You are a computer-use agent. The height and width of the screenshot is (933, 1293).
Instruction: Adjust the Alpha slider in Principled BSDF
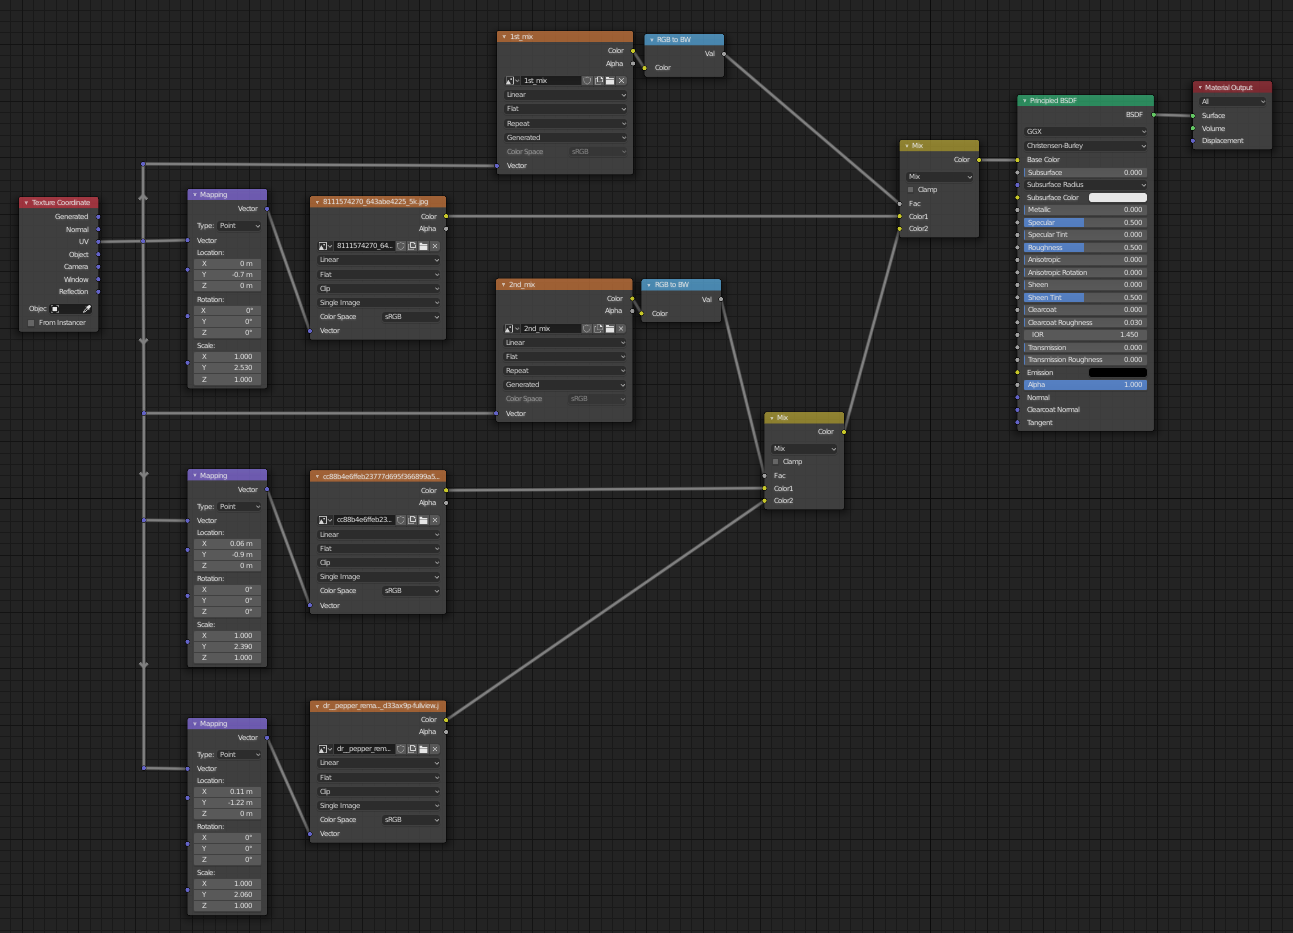(1085, 384)
